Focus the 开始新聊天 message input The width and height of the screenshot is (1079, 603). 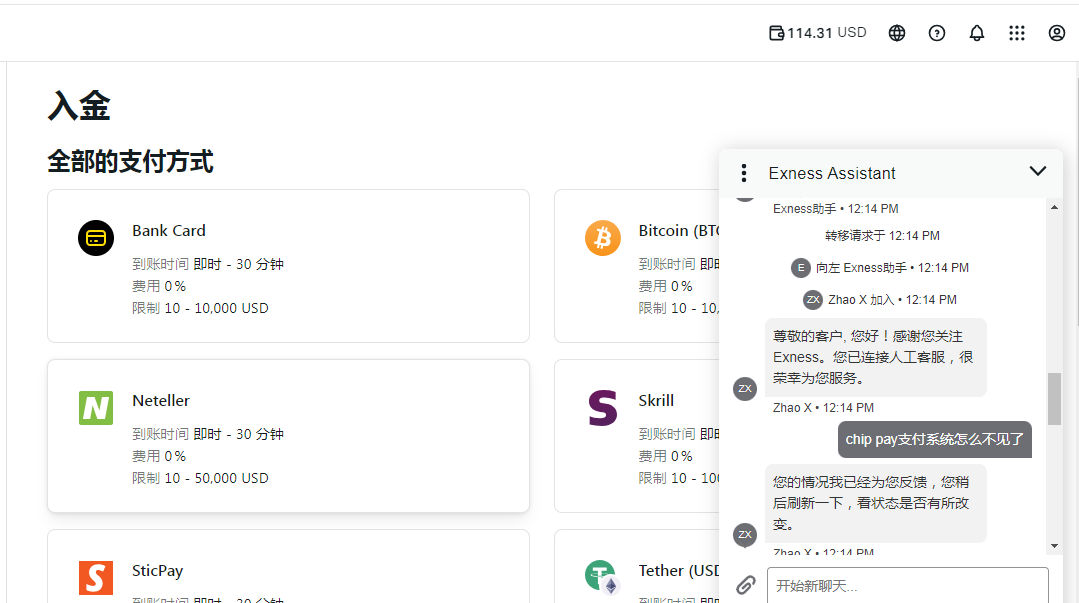[908, 586]
